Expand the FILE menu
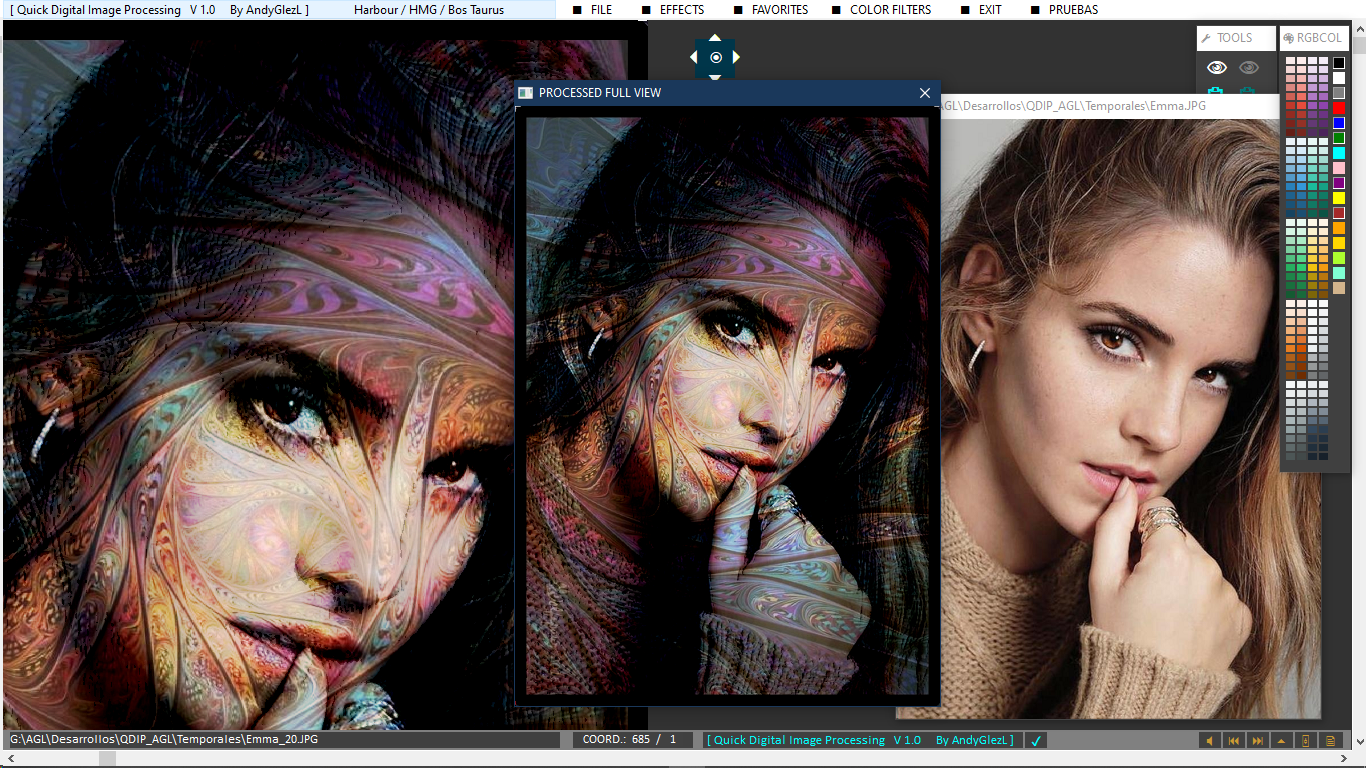Viewport: 1366px width, 768px height. pos(601,10)
